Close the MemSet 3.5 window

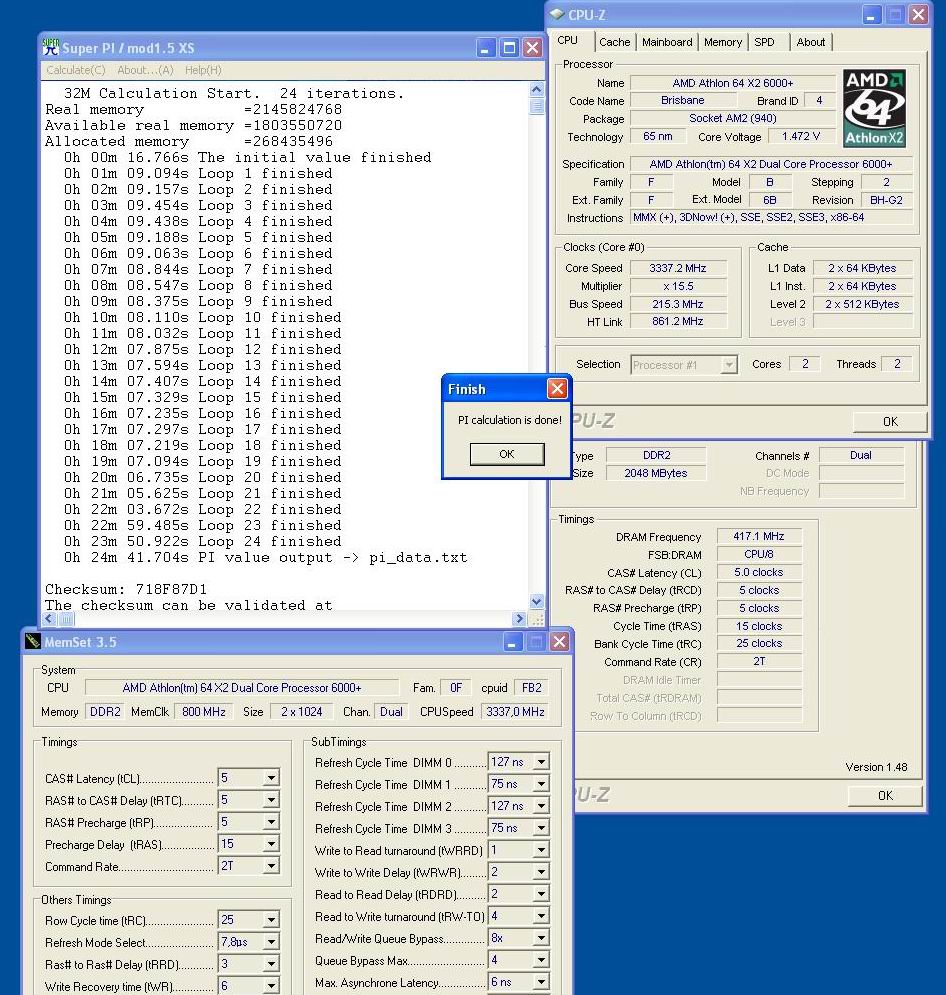[560, 642]
